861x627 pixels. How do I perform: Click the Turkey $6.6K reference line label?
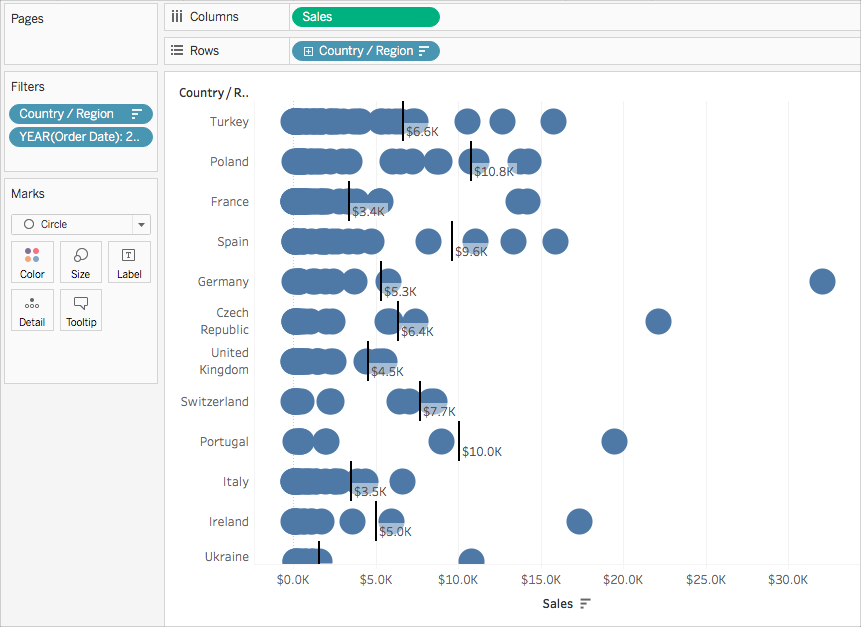pos(422,132)
